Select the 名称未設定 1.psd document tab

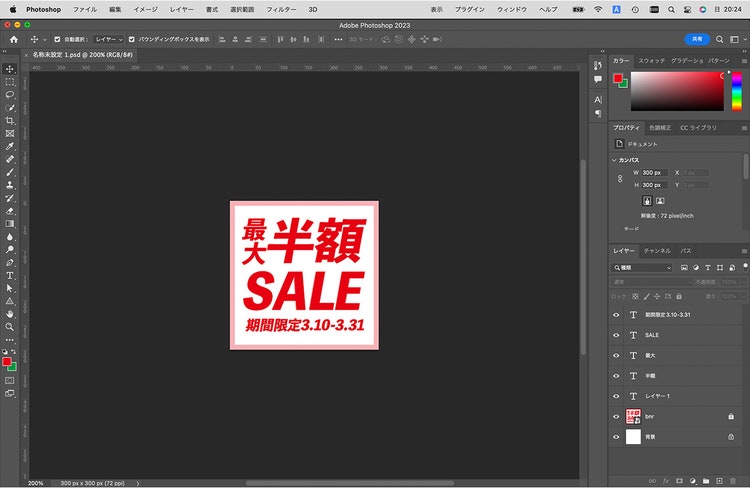[x=82, y=55]
